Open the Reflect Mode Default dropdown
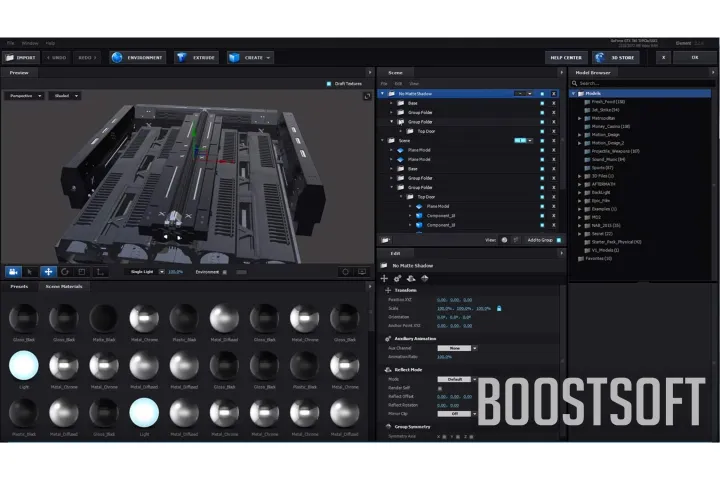This screenshot has height=480, width=720. (457, 379)
